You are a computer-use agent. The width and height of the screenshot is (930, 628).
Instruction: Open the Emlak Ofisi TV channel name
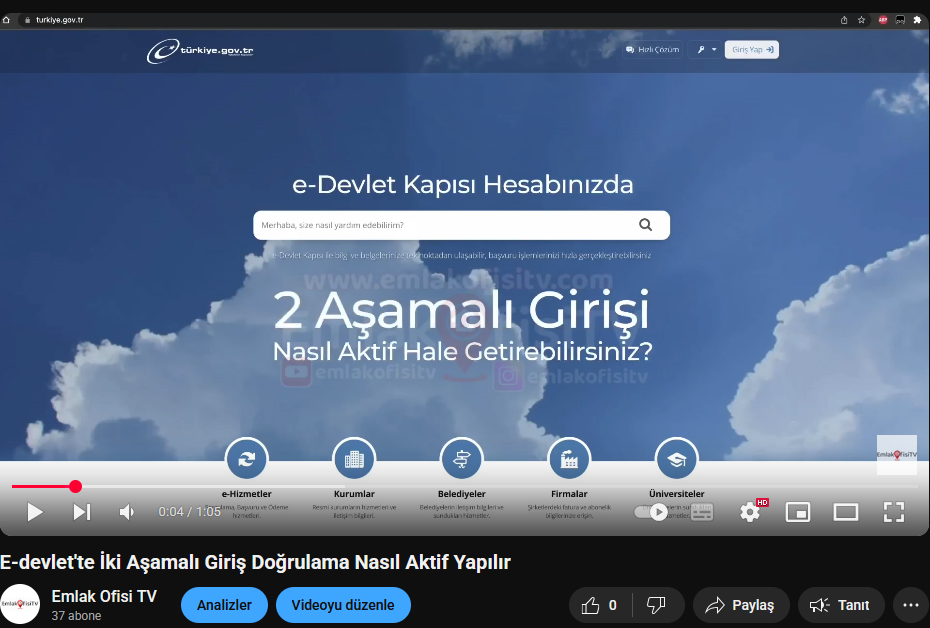(x=104, y=597)
